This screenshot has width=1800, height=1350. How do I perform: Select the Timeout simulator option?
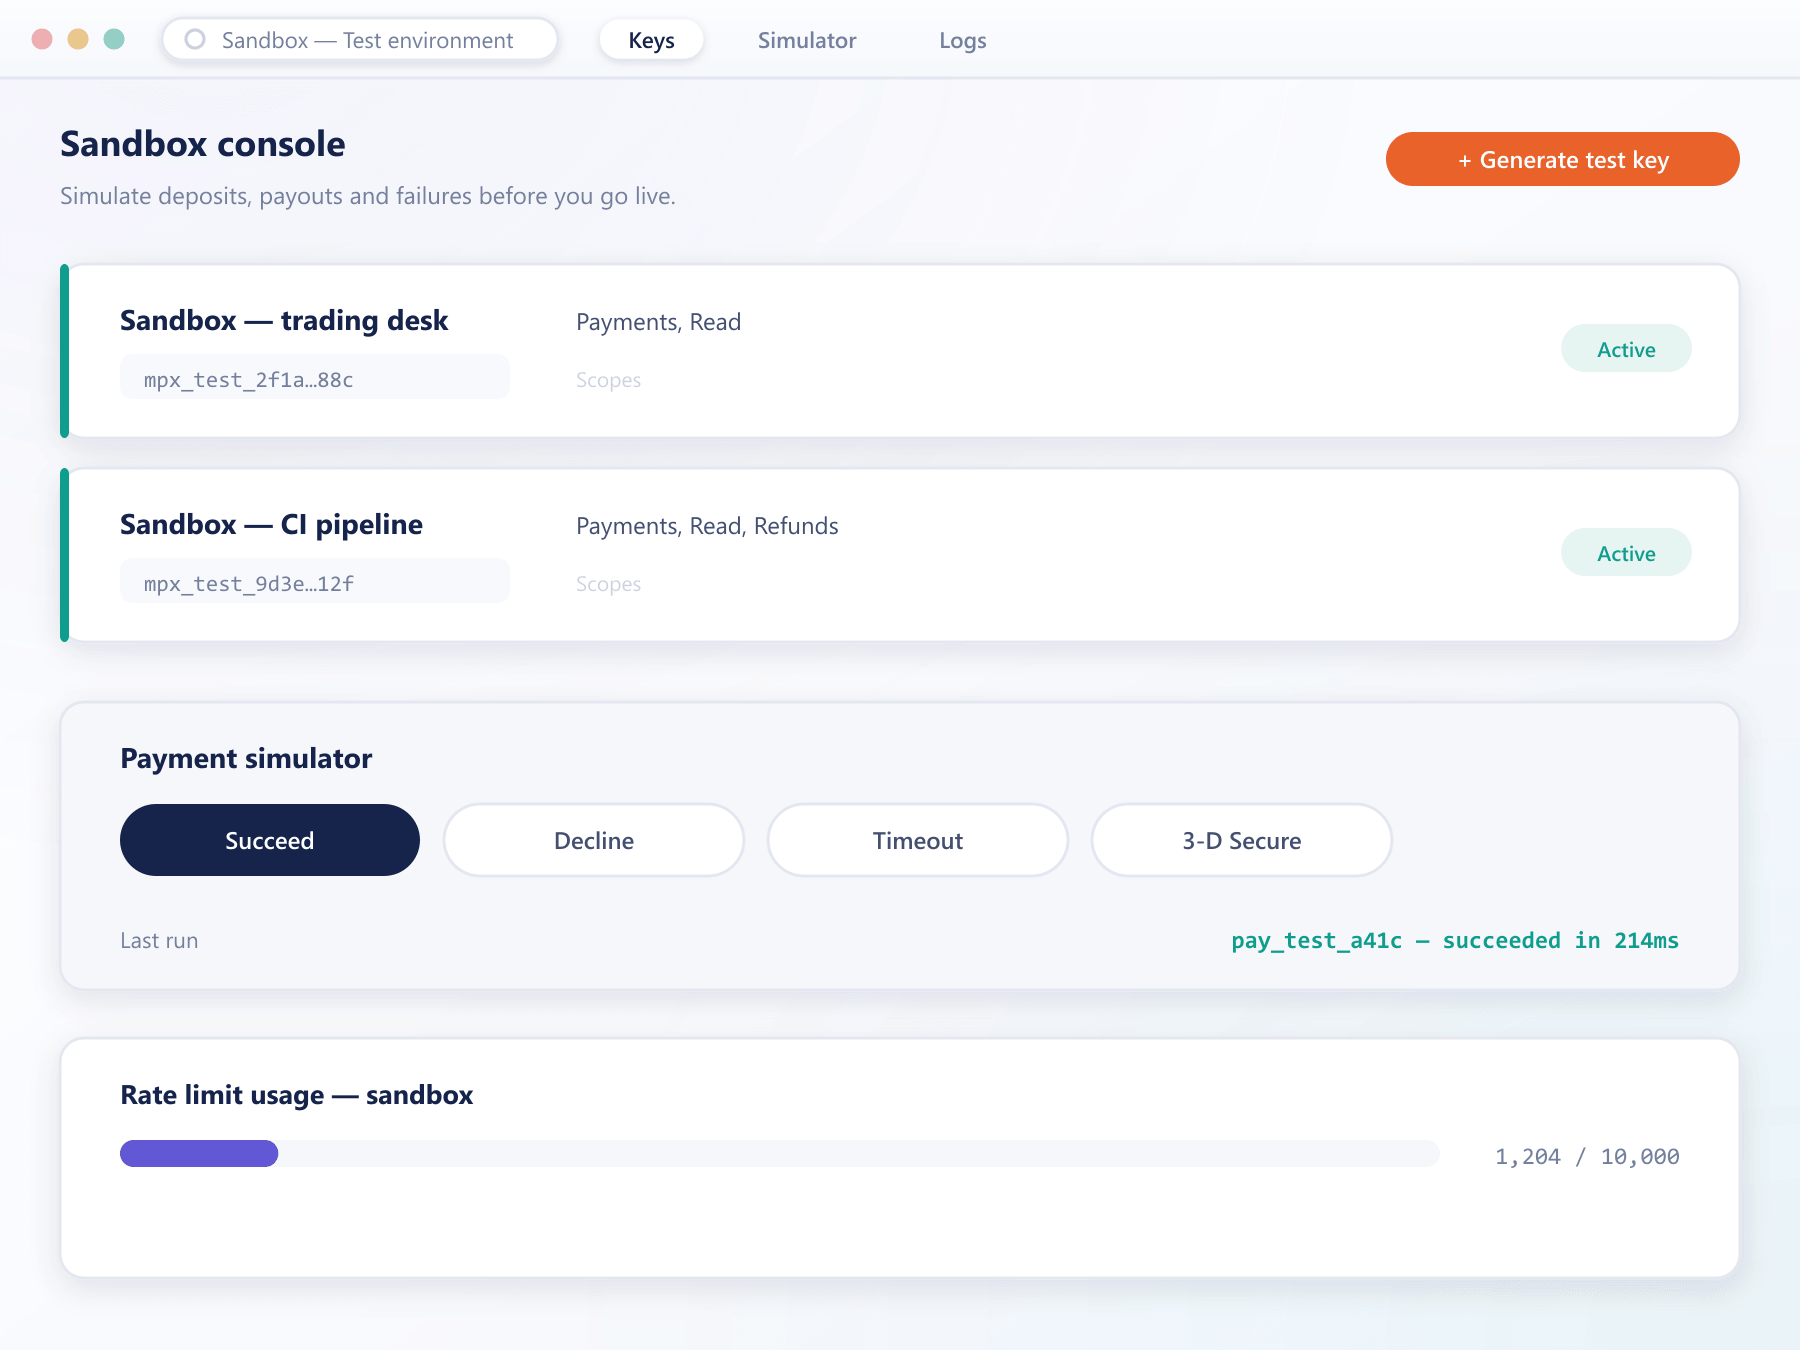pos(918,840)
